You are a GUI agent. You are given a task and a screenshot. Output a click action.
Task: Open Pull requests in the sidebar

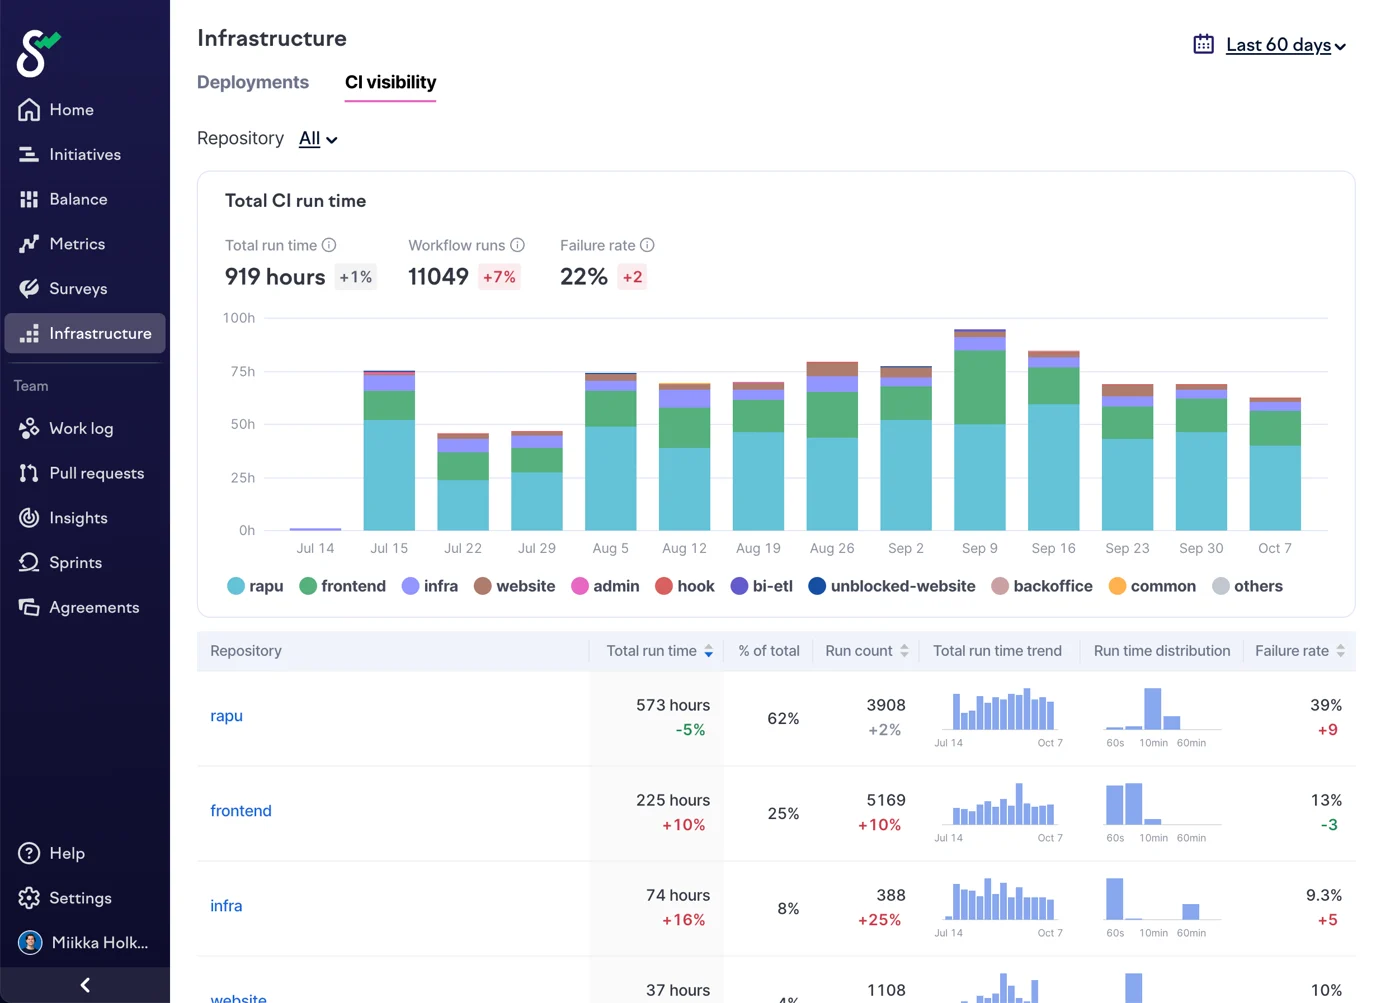[x=96, y=473]
